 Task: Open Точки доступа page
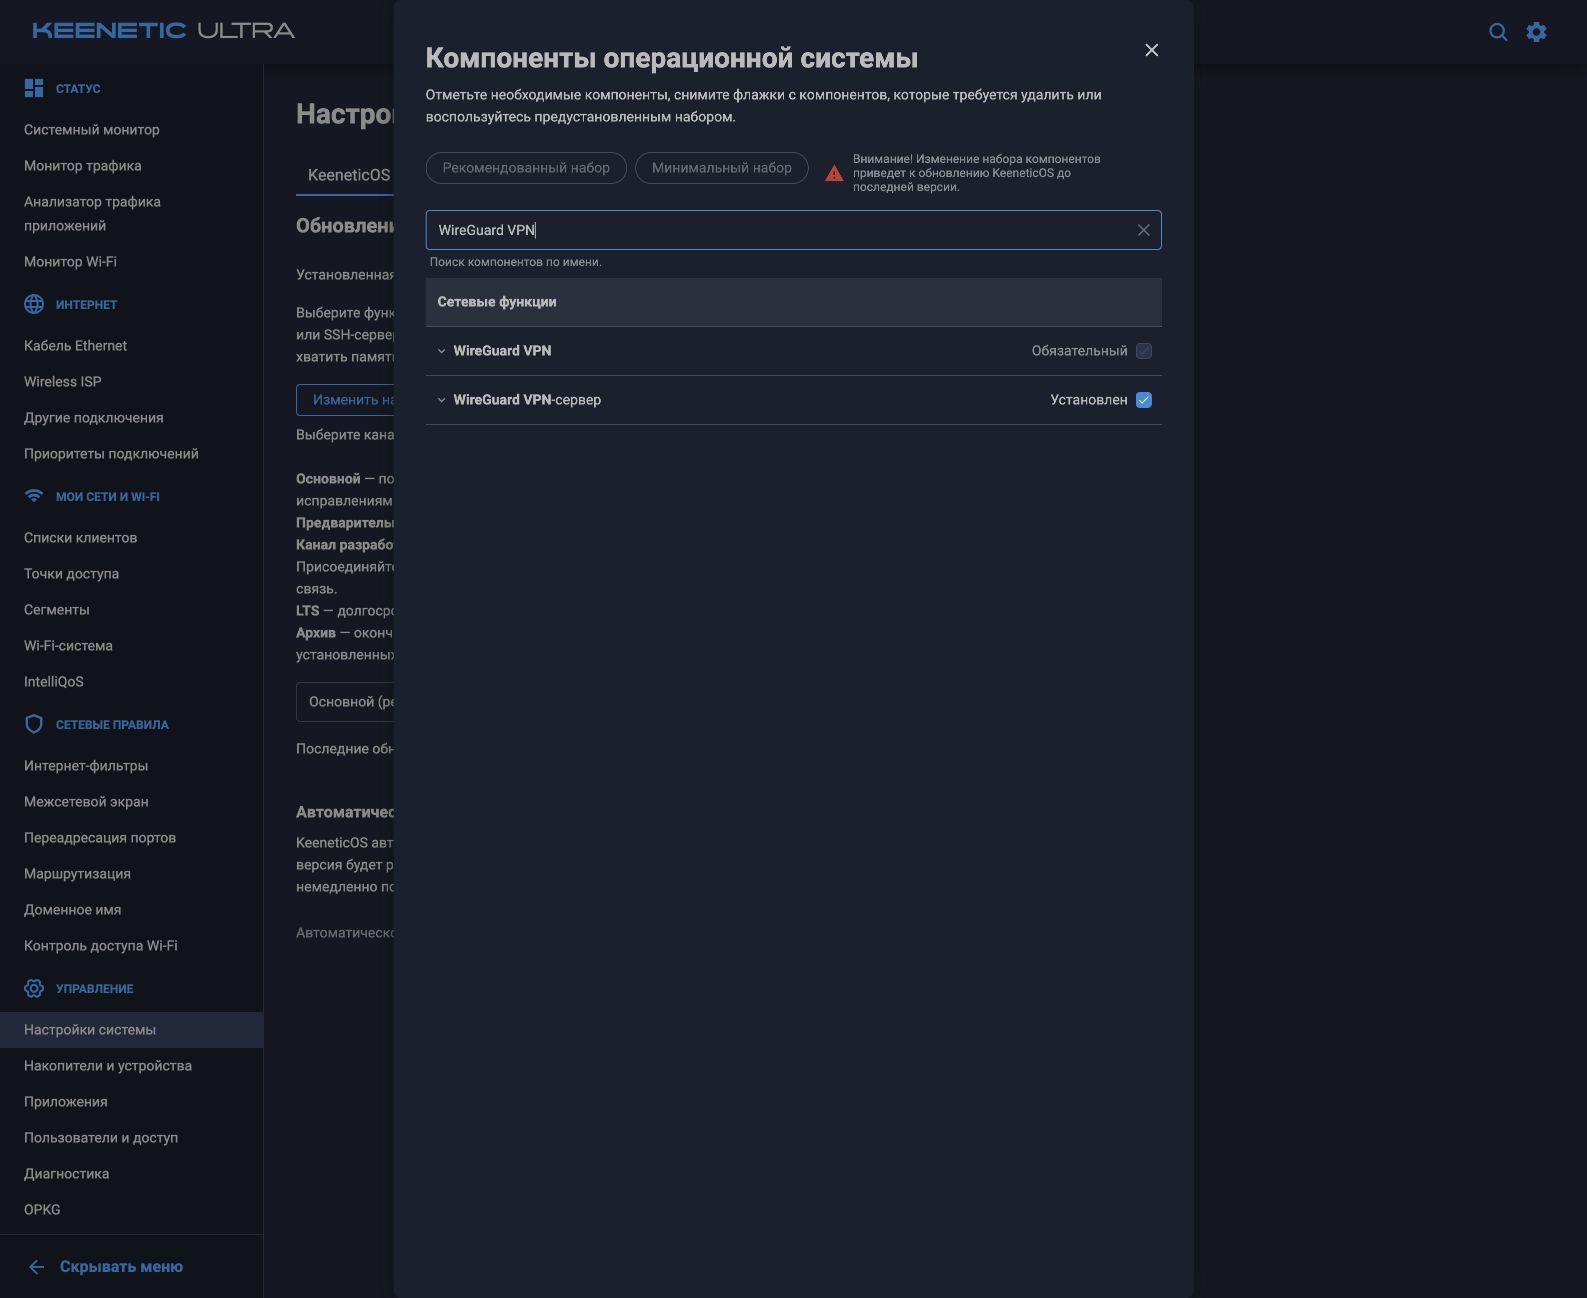pos(72,574)
